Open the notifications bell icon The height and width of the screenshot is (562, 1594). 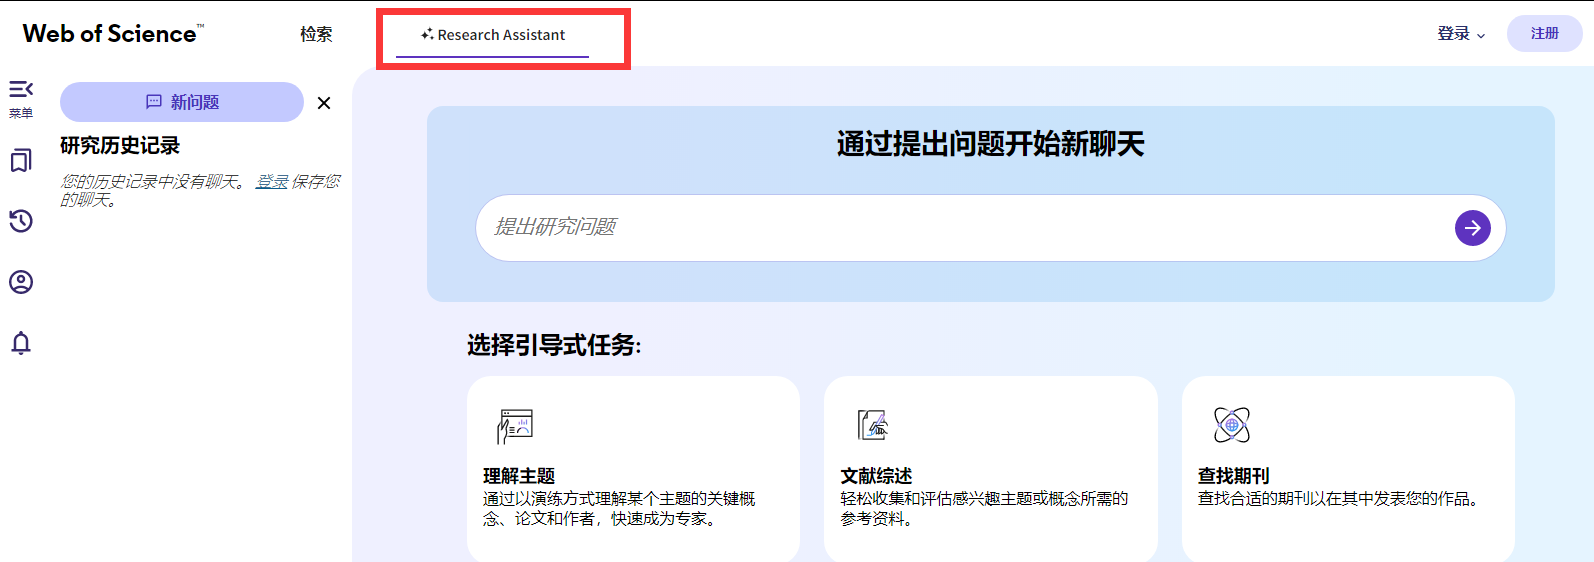click(x=21, y=343)
